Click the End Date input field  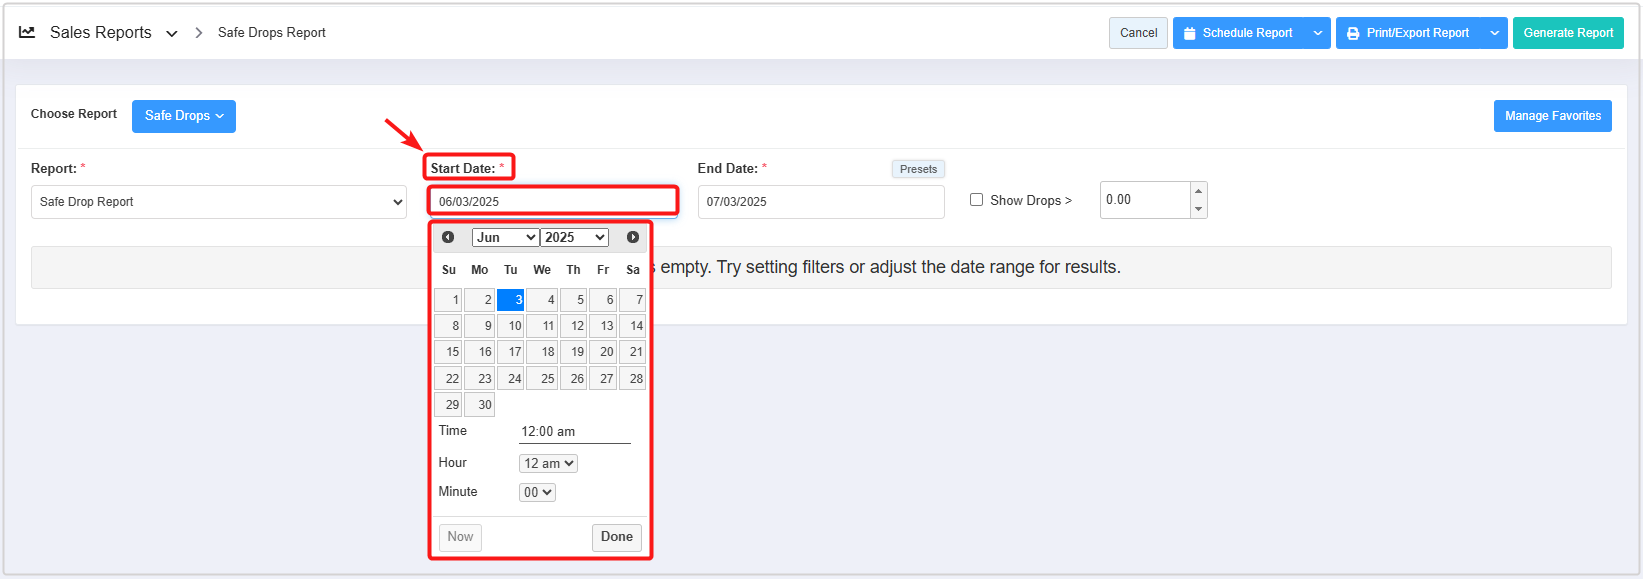pos(820,202)
